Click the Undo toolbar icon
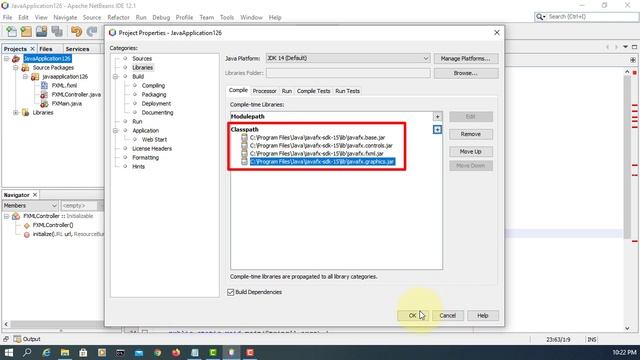640x360 pixels. tap(76, 31)
